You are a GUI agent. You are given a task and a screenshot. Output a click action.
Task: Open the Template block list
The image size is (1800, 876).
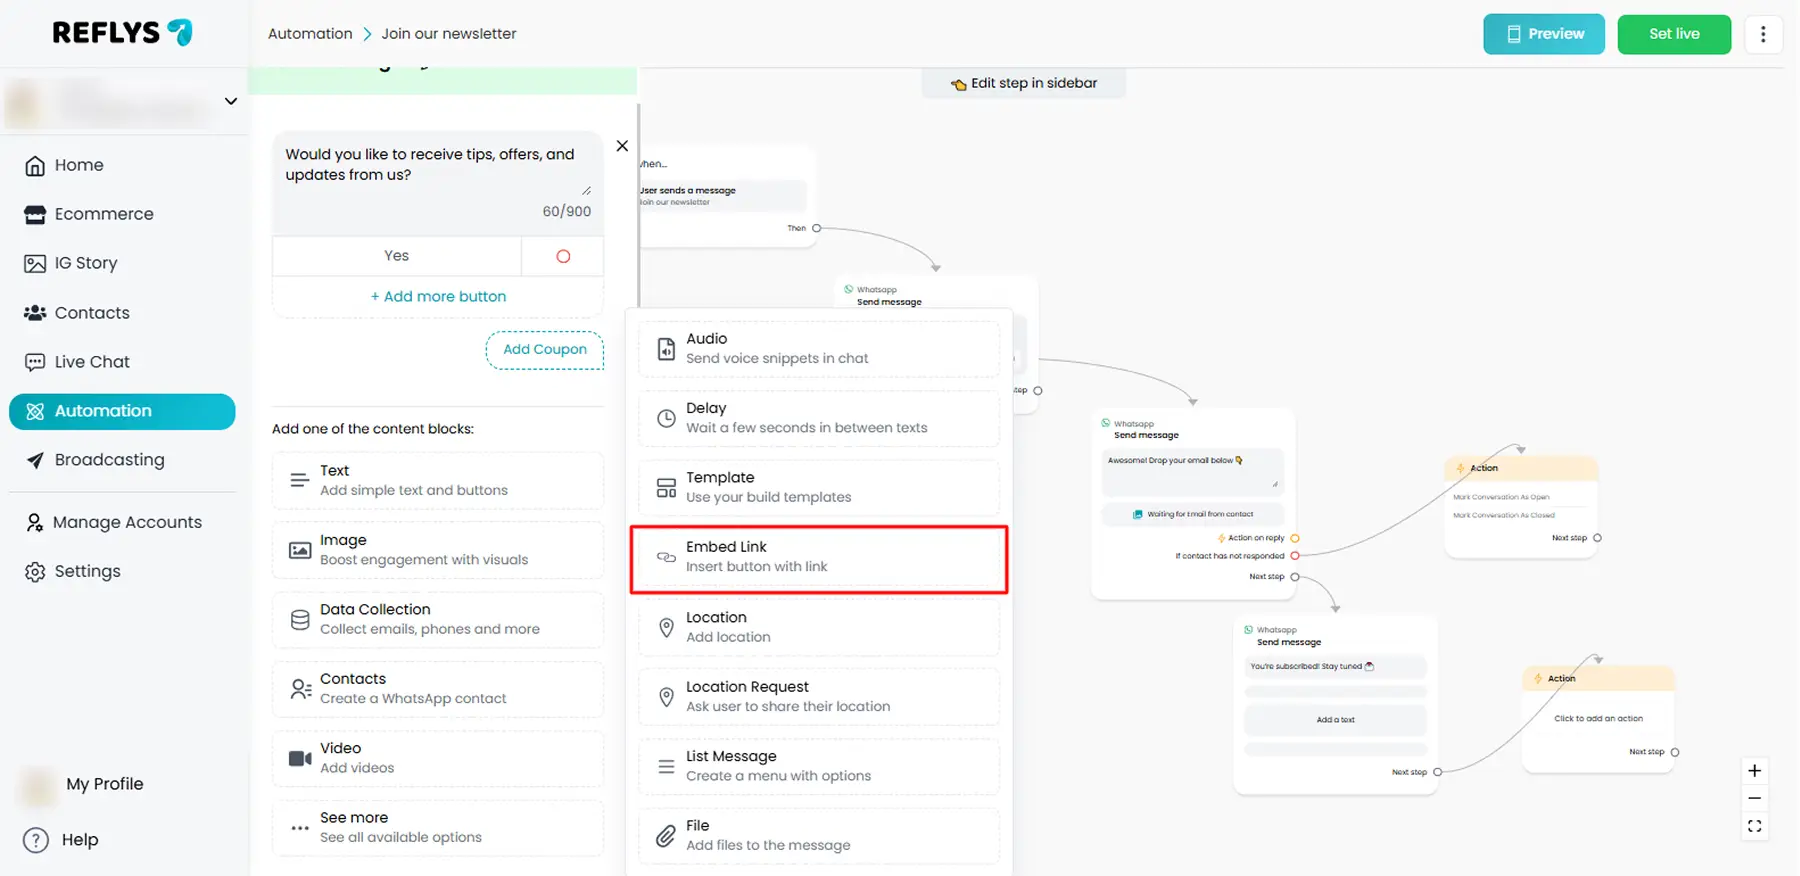click(x=818, y=488)
